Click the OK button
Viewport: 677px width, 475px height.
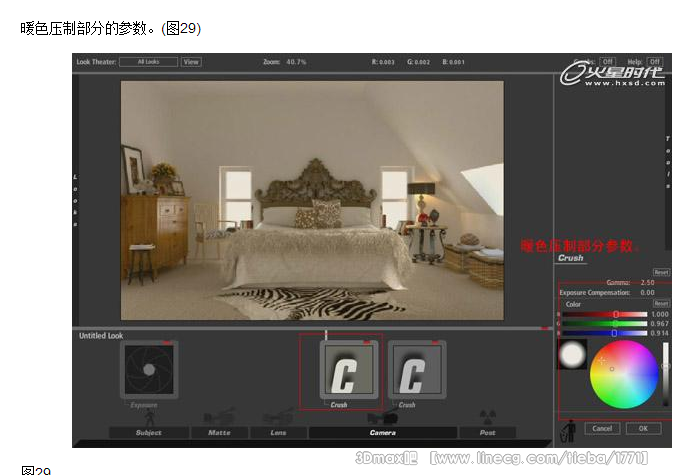pos(643,428)
